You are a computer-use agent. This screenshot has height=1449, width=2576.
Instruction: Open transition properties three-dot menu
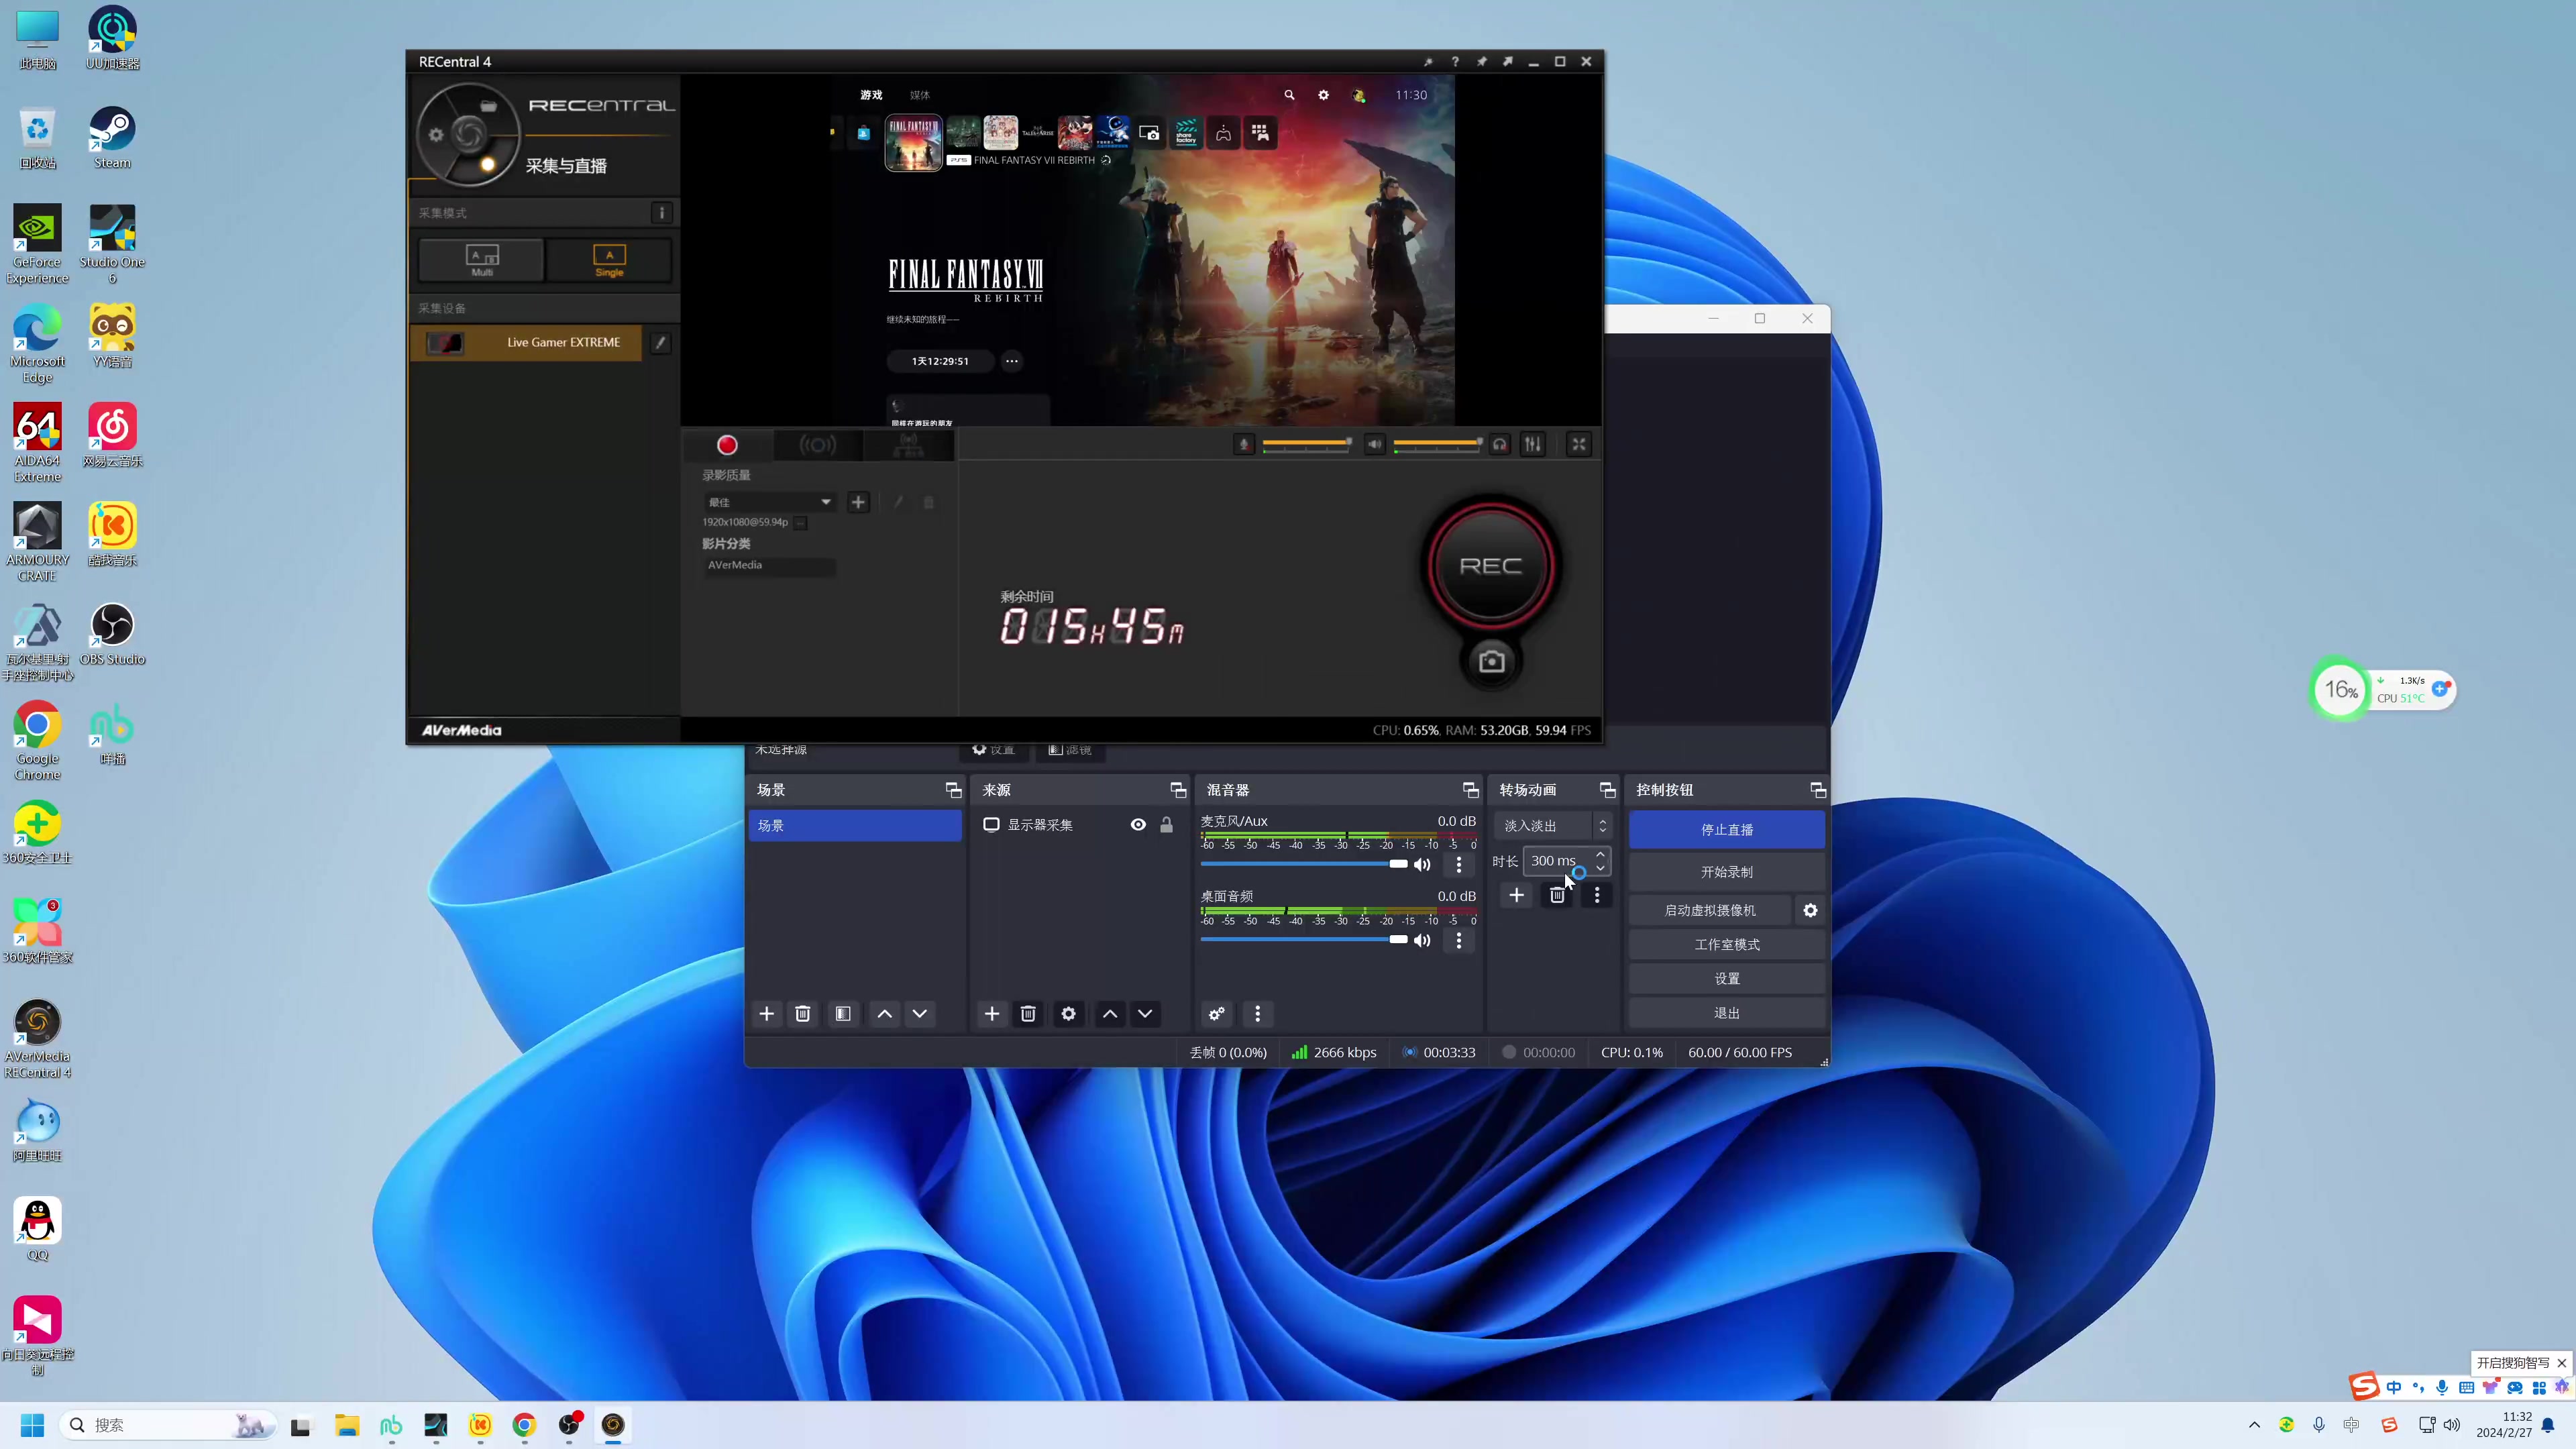click(x=1597, y=895)
